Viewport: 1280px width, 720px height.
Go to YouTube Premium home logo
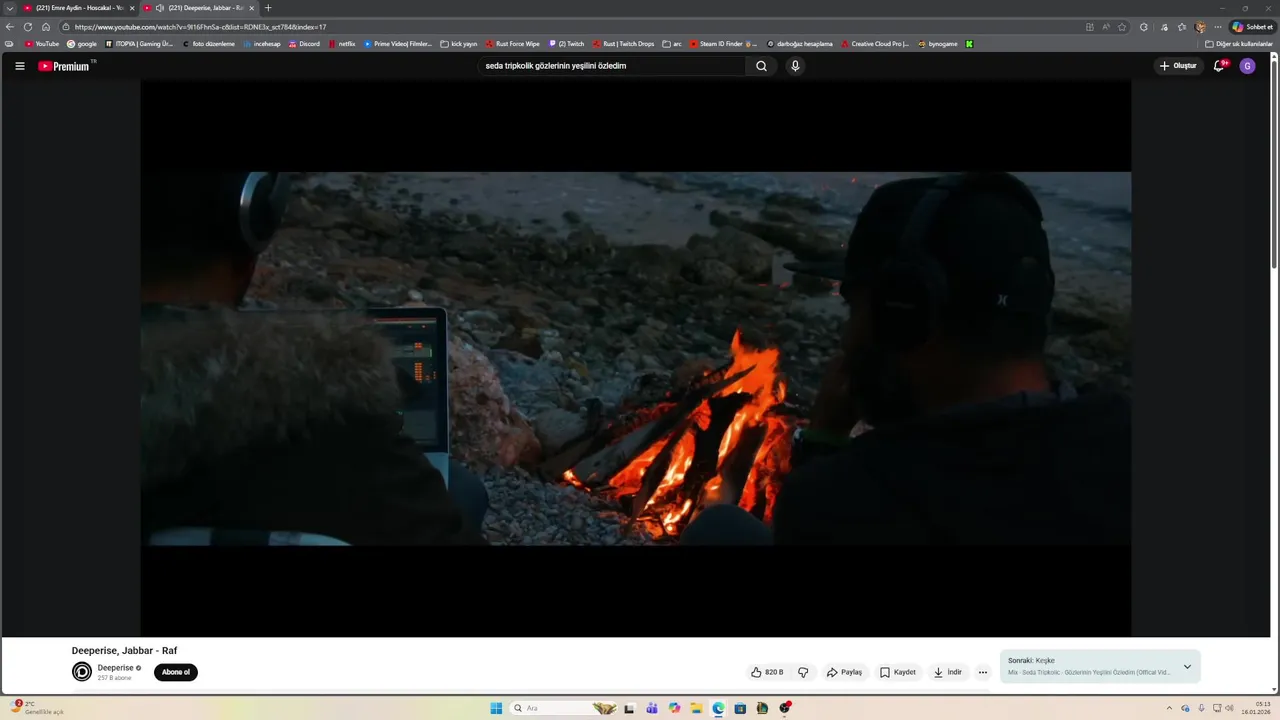tap(64, 66)
